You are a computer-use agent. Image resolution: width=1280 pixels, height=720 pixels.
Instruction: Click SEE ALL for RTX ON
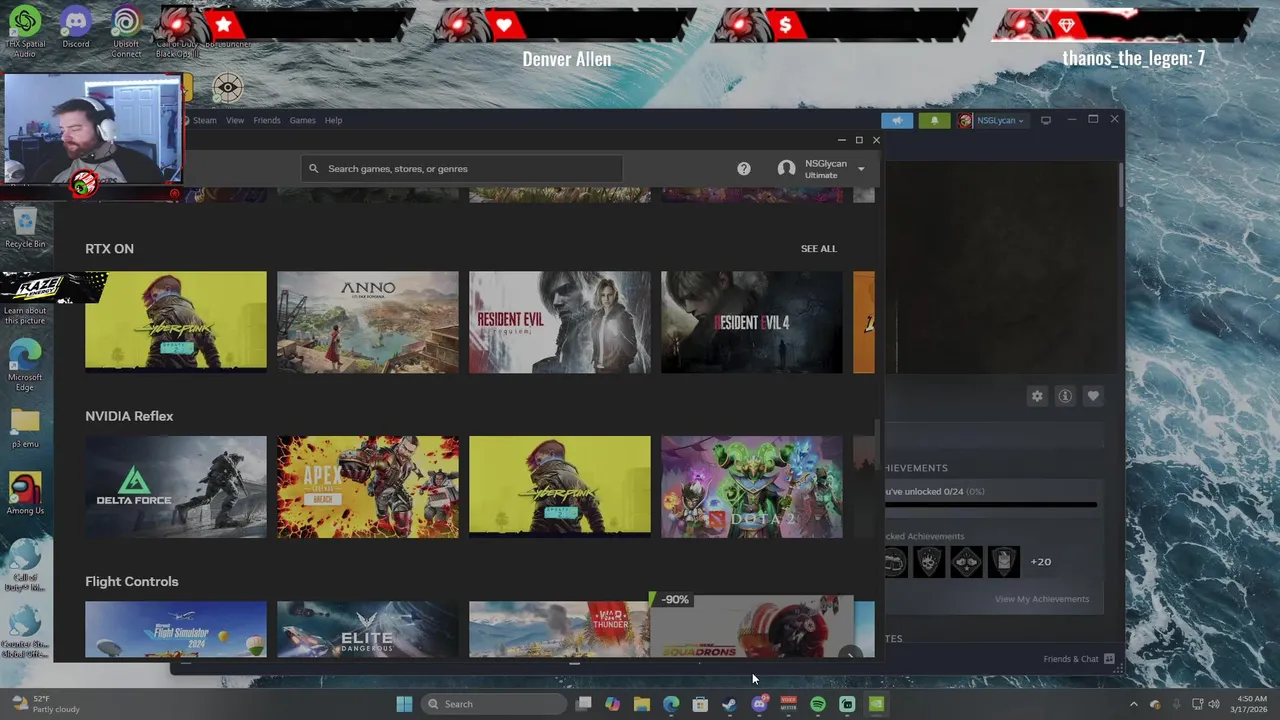(819, 249)
